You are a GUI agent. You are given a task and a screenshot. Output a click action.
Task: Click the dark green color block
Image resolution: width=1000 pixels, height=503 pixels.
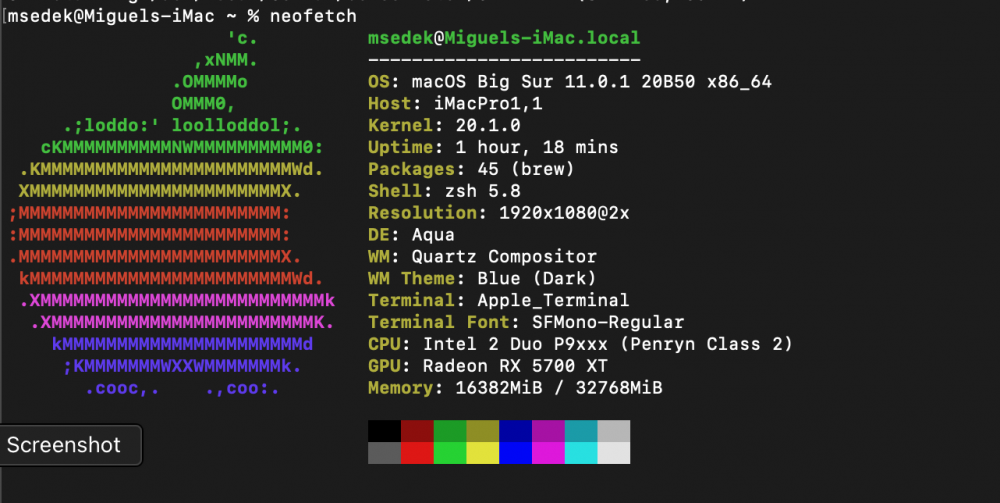pyautogui.click(x=450, y=431)
